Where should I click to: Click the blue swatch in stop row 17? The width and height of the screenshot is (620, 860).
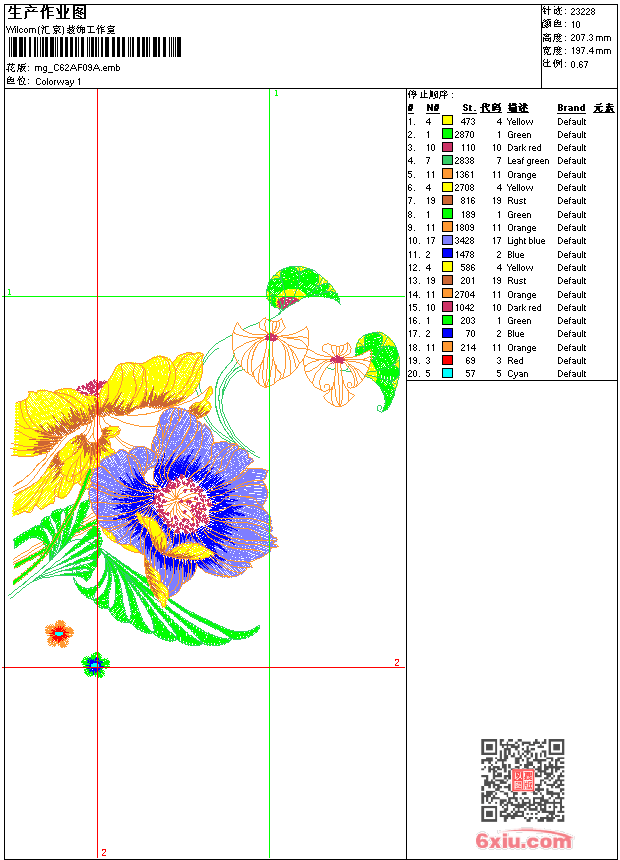coord(447,333)
